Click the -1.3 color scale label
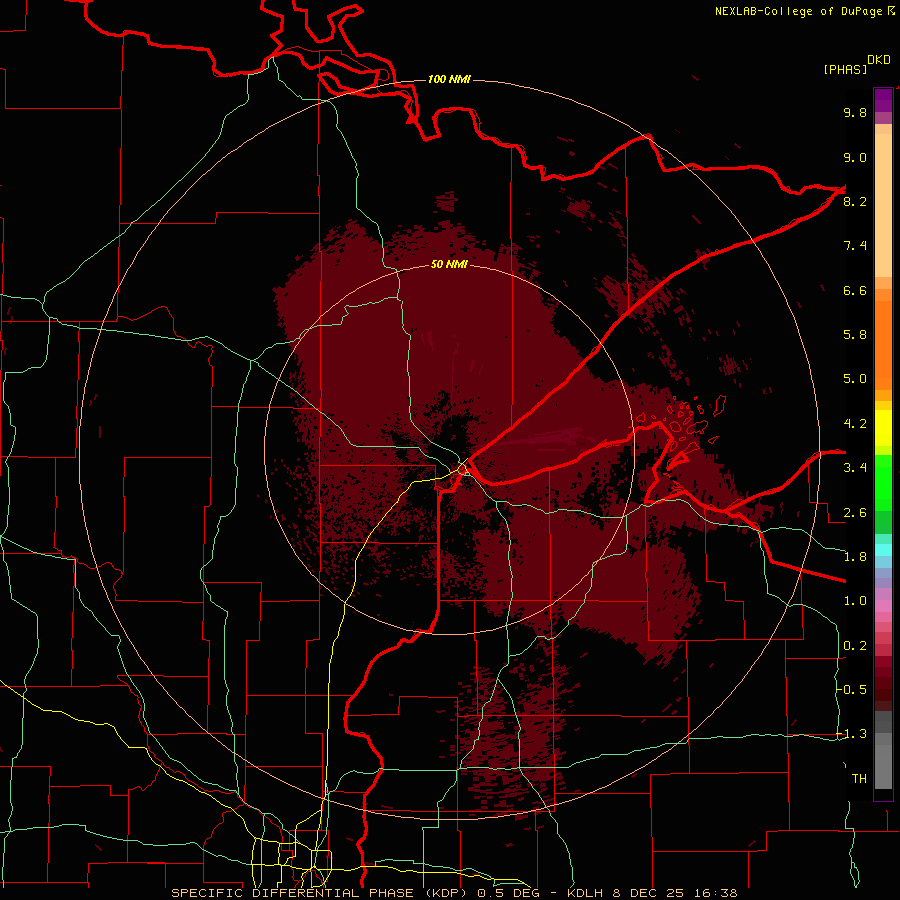900x900 pixels. click(x=852, y=734)
